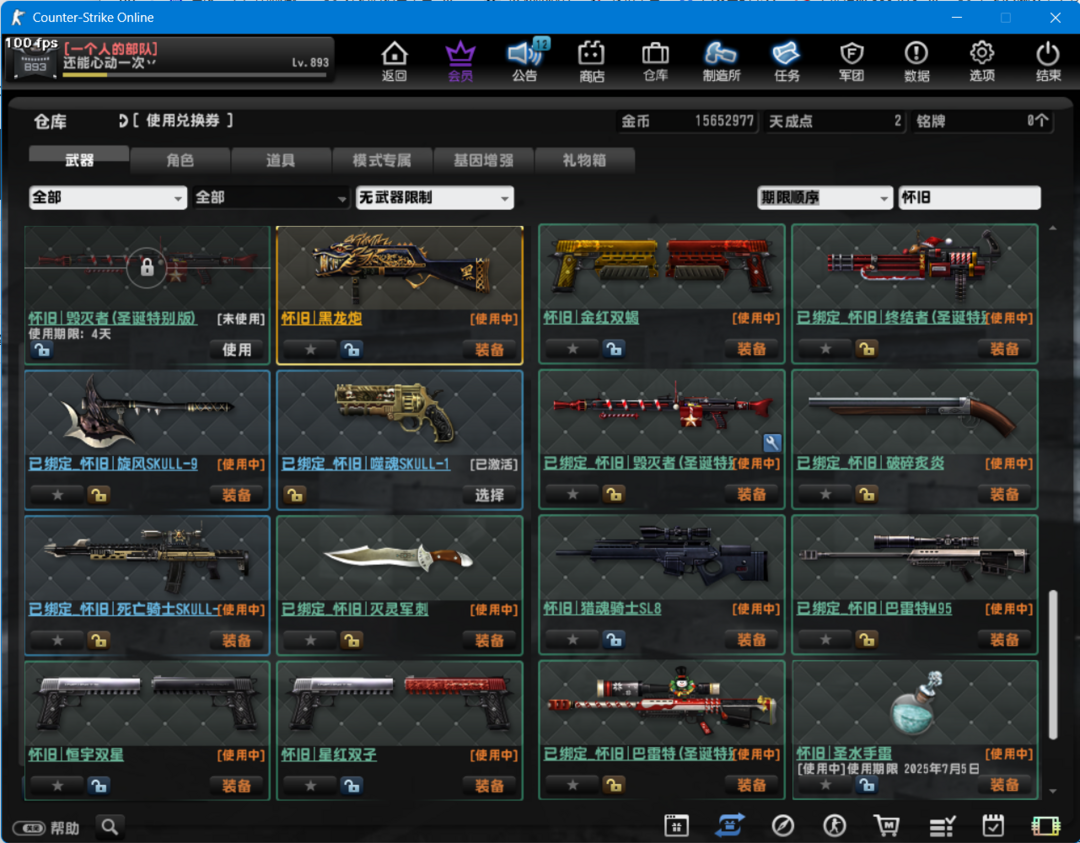1080x843 pixels.
Task: Click the scrollbar down arrow
Action: tap(1052, 791)
